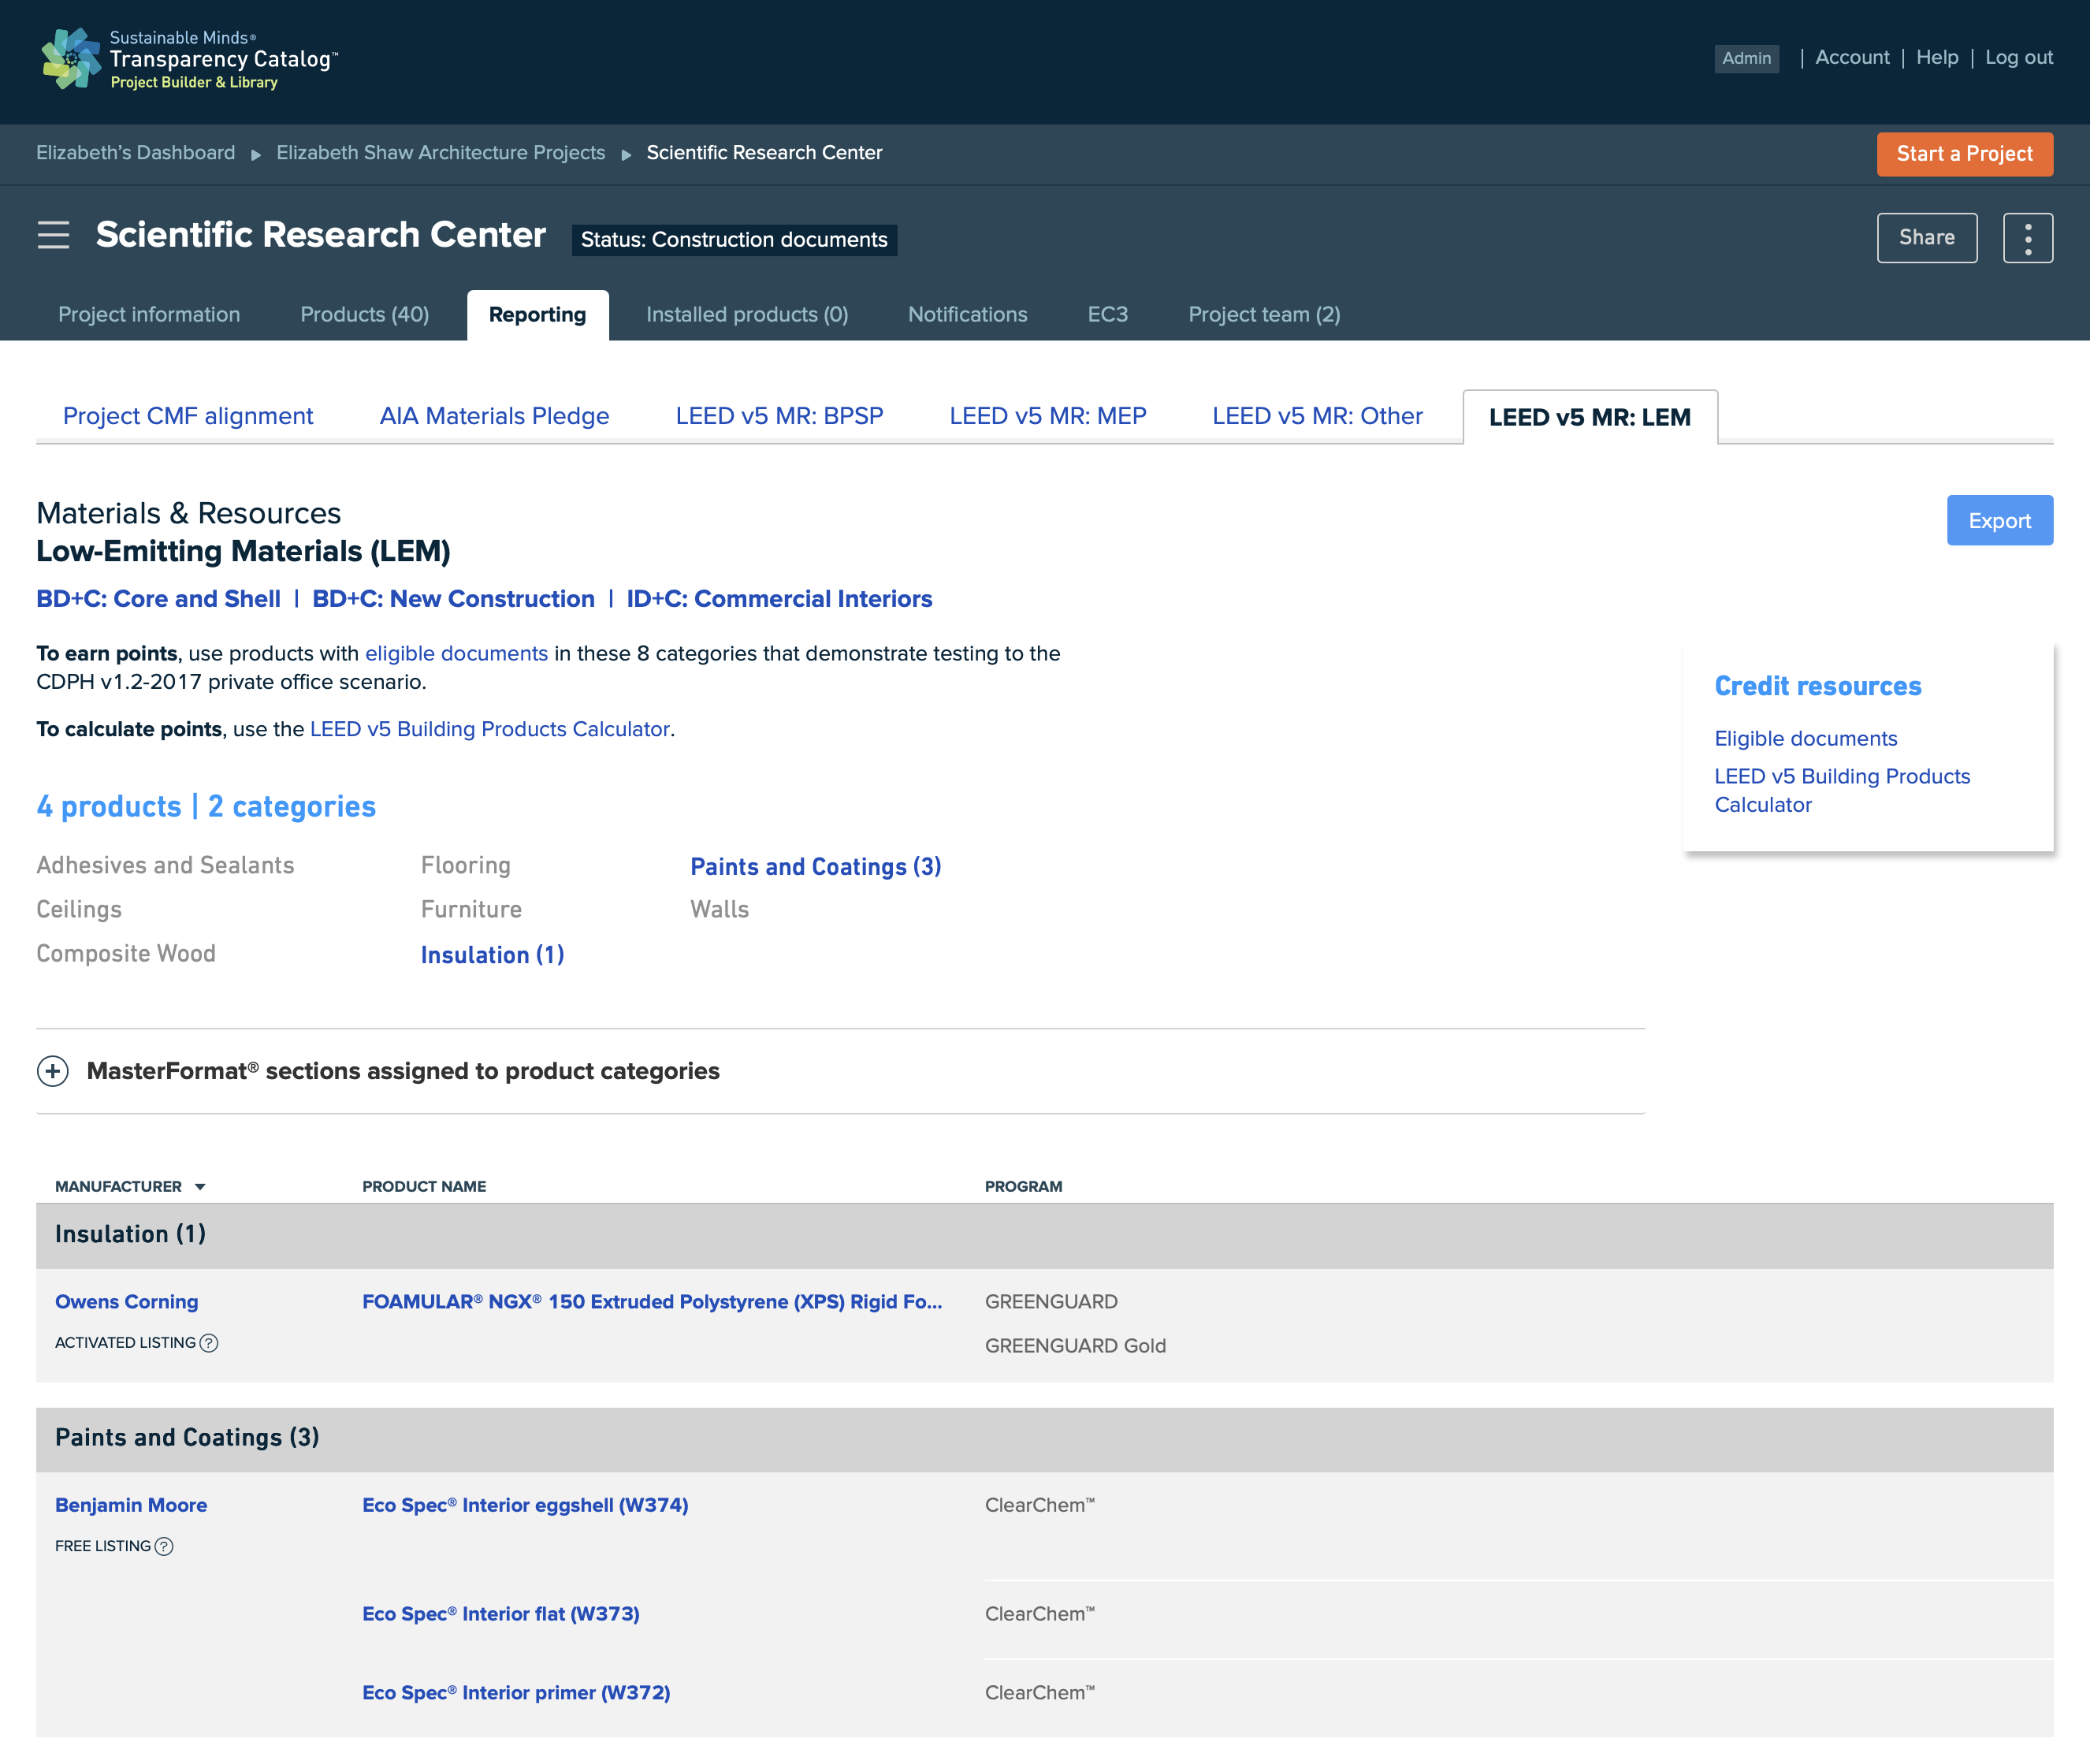Open the Project team (2) tab
The height and width of the screenshot is (1764, 2090).
click(1264, 315)
